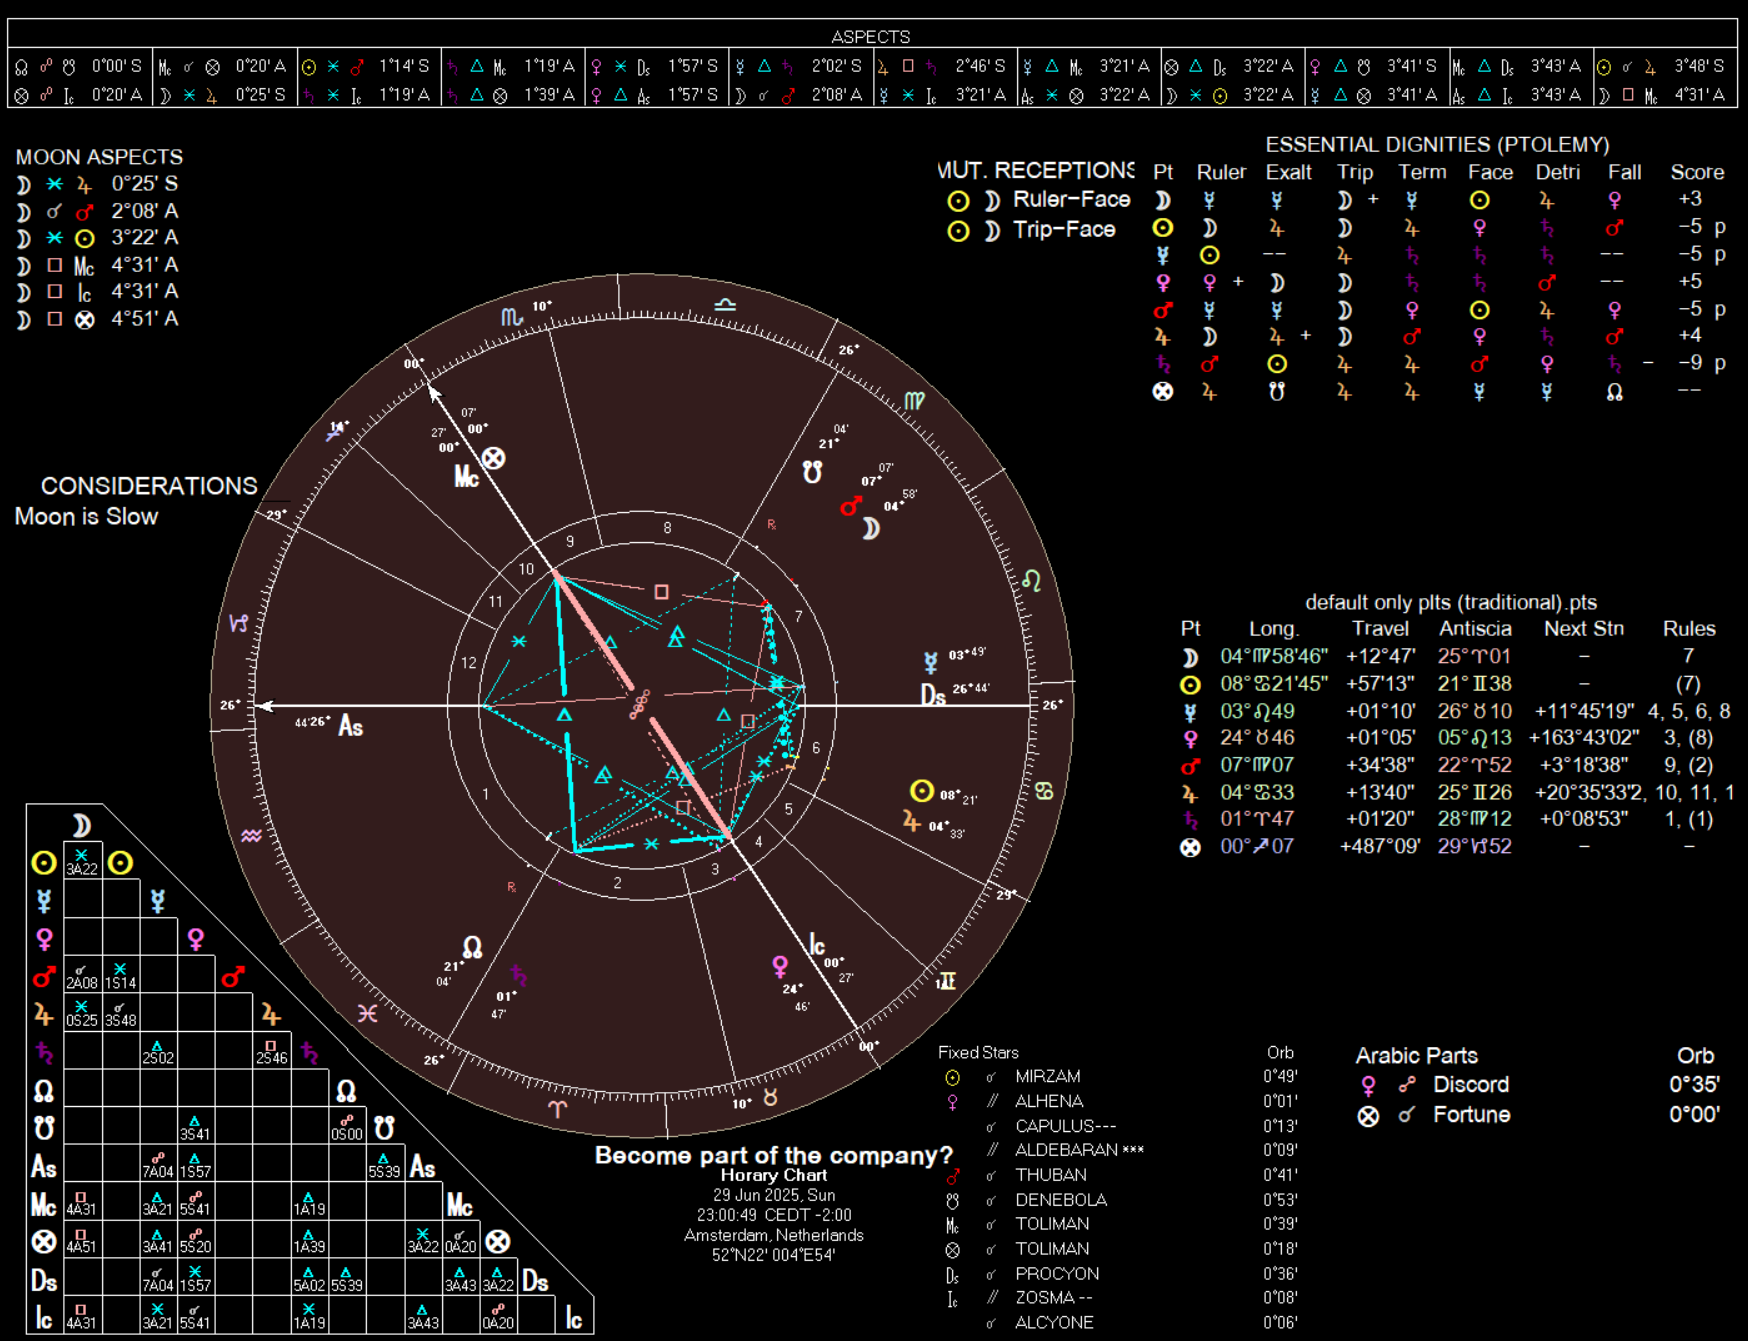The height and width of the screenshot is (1341, 1755).
Task: Select the Taurus sign glyph on the zodiac ring
Action: coord(770,1097)
